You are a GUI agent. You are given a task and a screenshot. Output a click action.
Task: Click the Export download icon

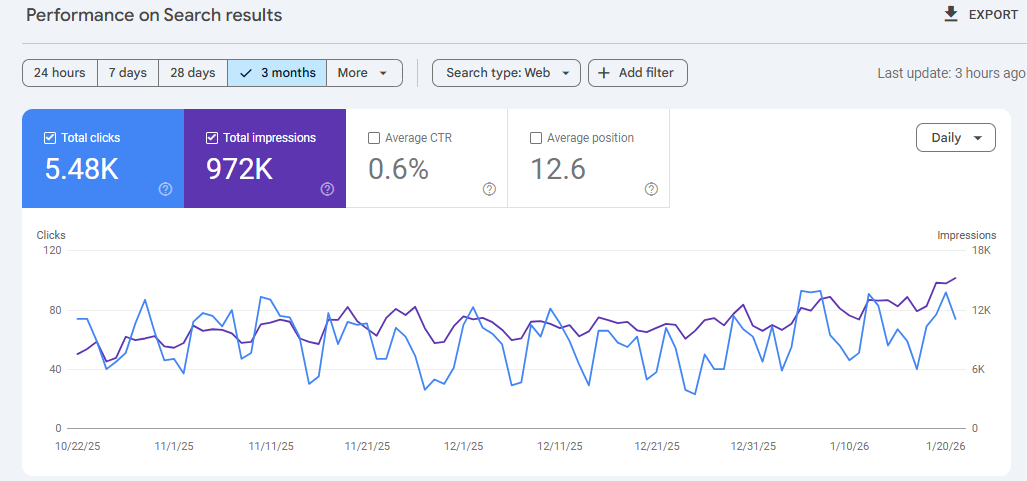point(951,14)
